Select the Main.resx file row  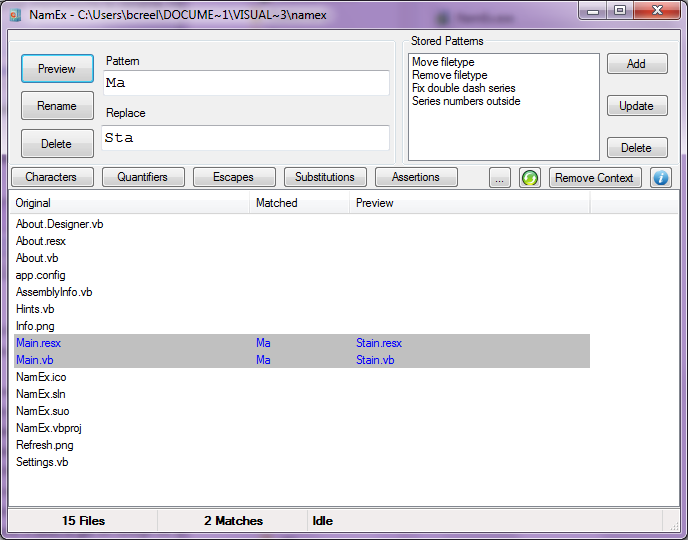pos(300,343)
